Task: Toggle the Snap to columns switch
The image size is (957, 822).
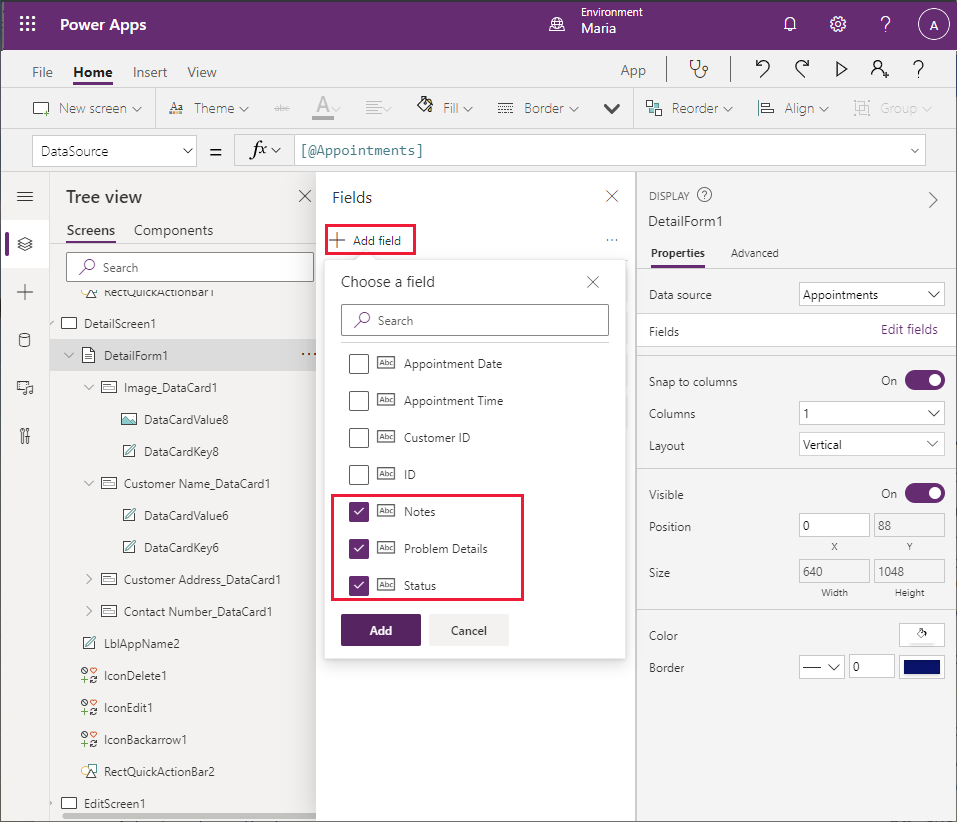Action: (x=924, y=381)
